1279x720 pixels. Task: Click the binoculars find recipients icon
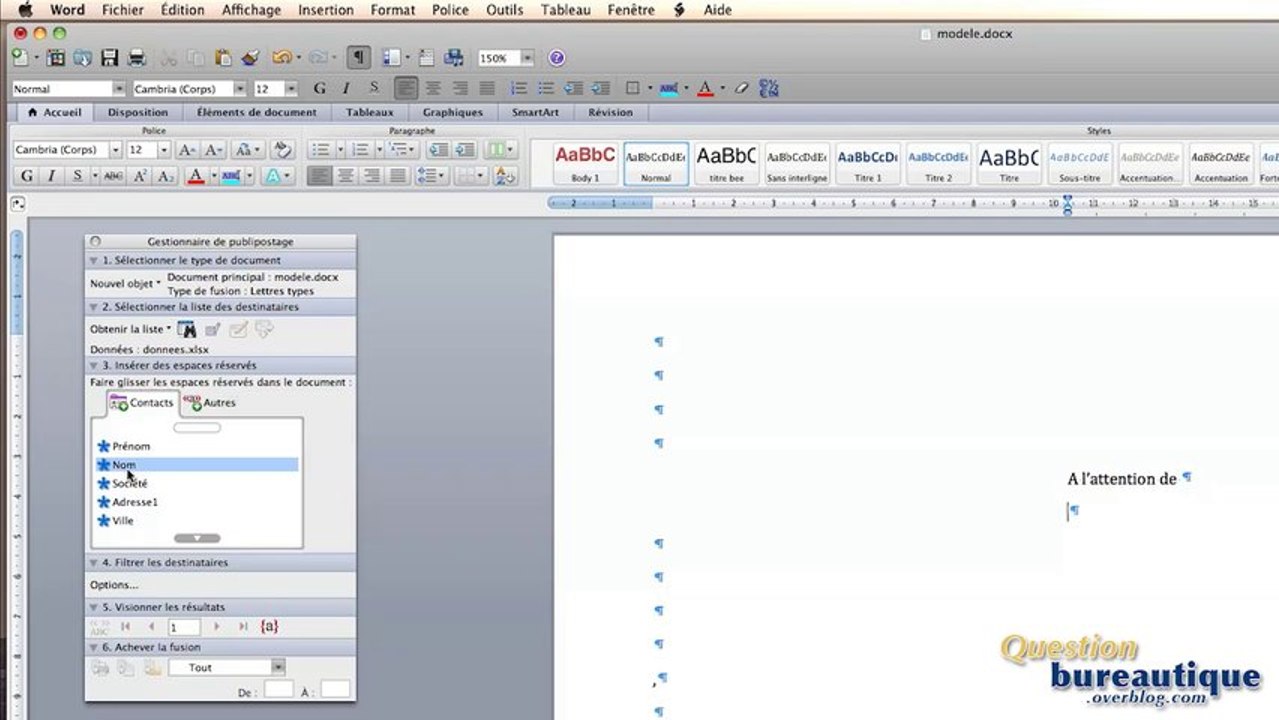pos(186,329)
